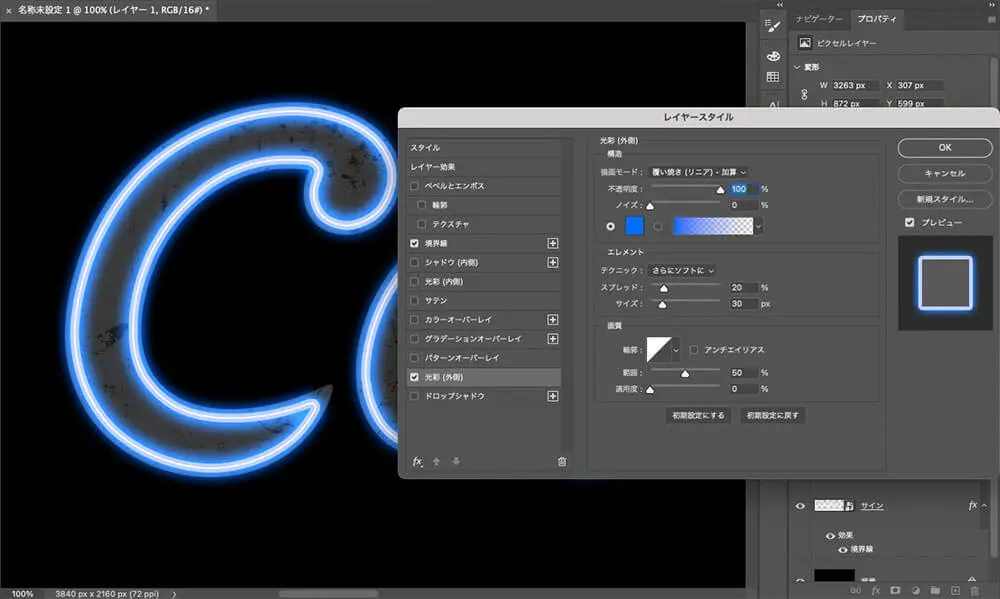Viewport: 1000px width, 599px height.
Task: Add another ドロップシャドウ effect with plus icon
Action: coord(553,397)
